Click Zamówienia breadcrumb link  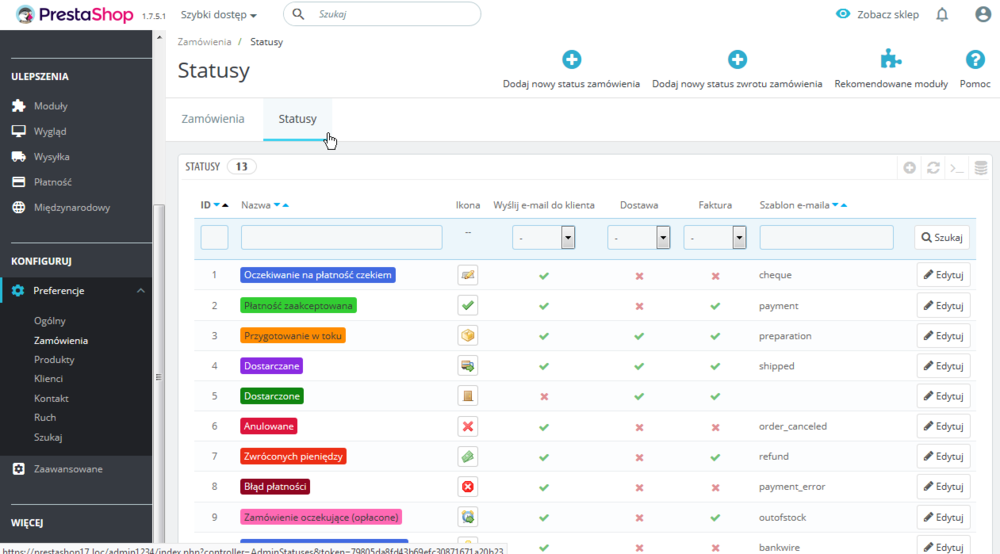tap(204, 41)
